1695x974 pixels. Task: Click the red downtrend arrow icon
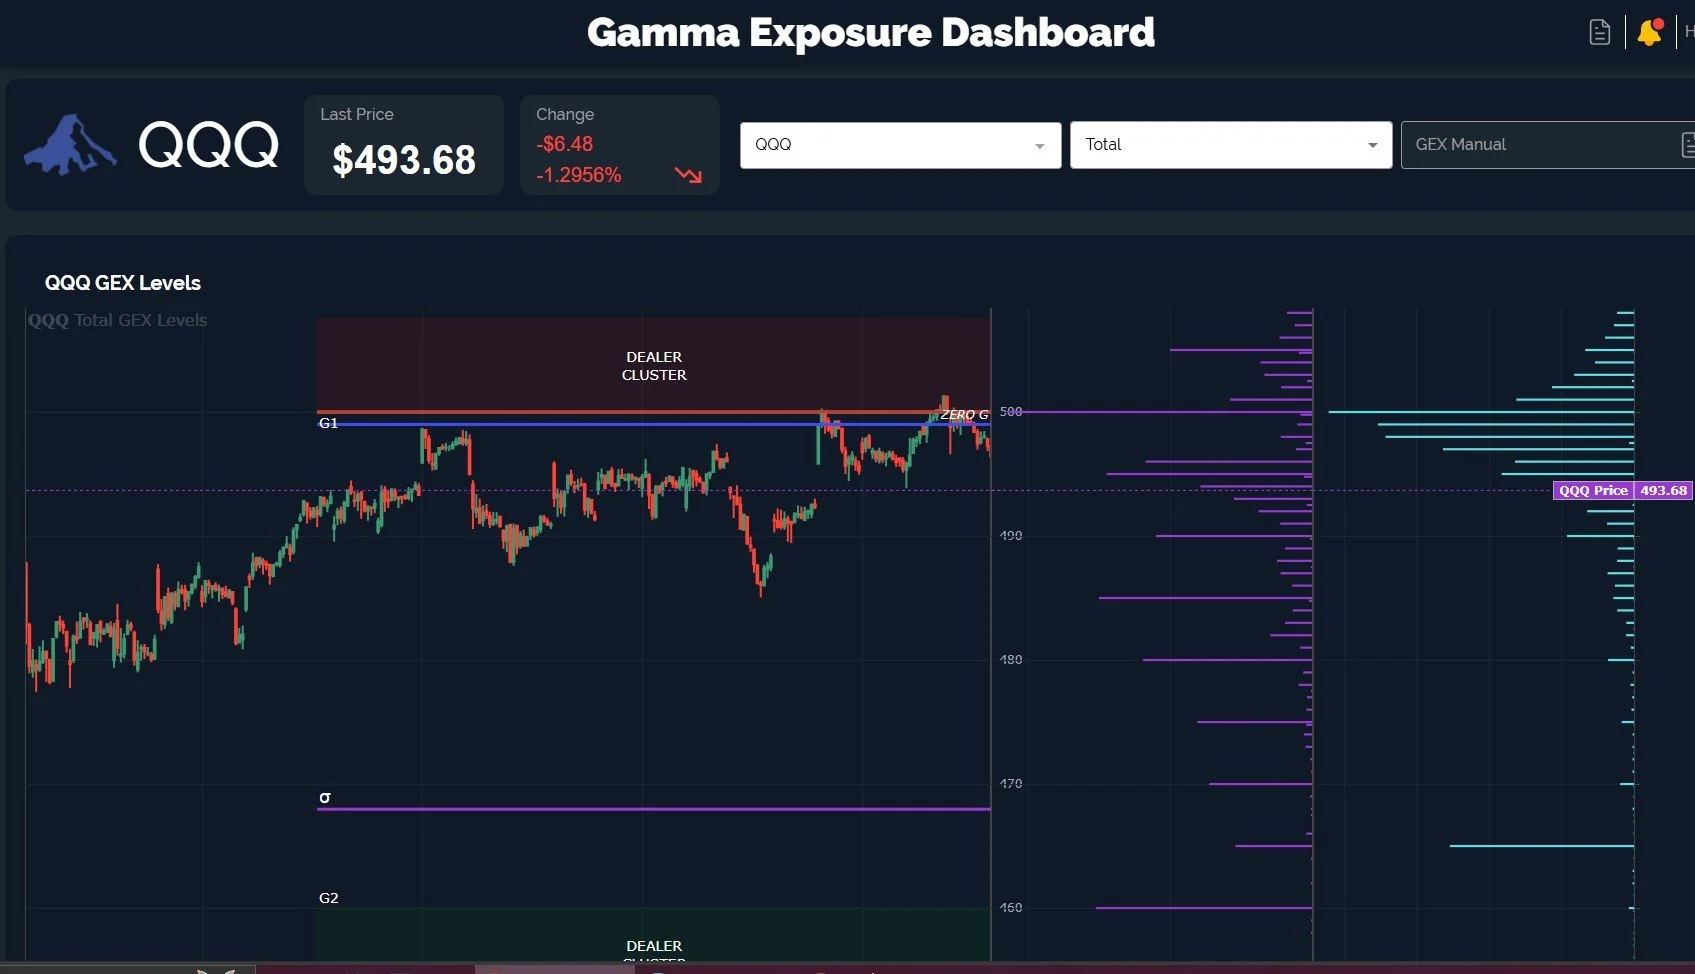[x=688, y=175]
